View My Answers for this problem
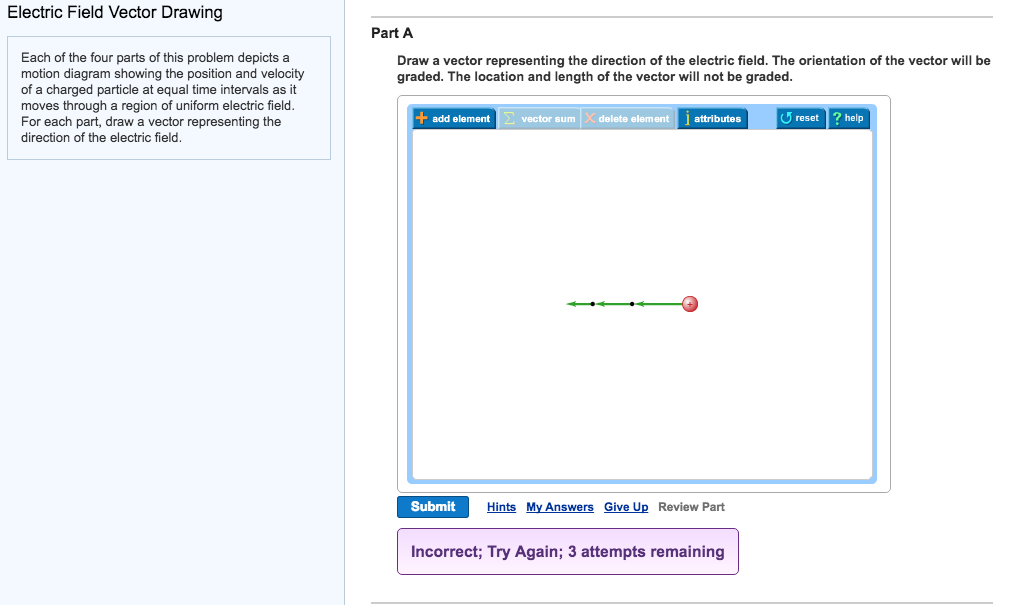The image size is (1014, 605). click(x=559, y=507)
